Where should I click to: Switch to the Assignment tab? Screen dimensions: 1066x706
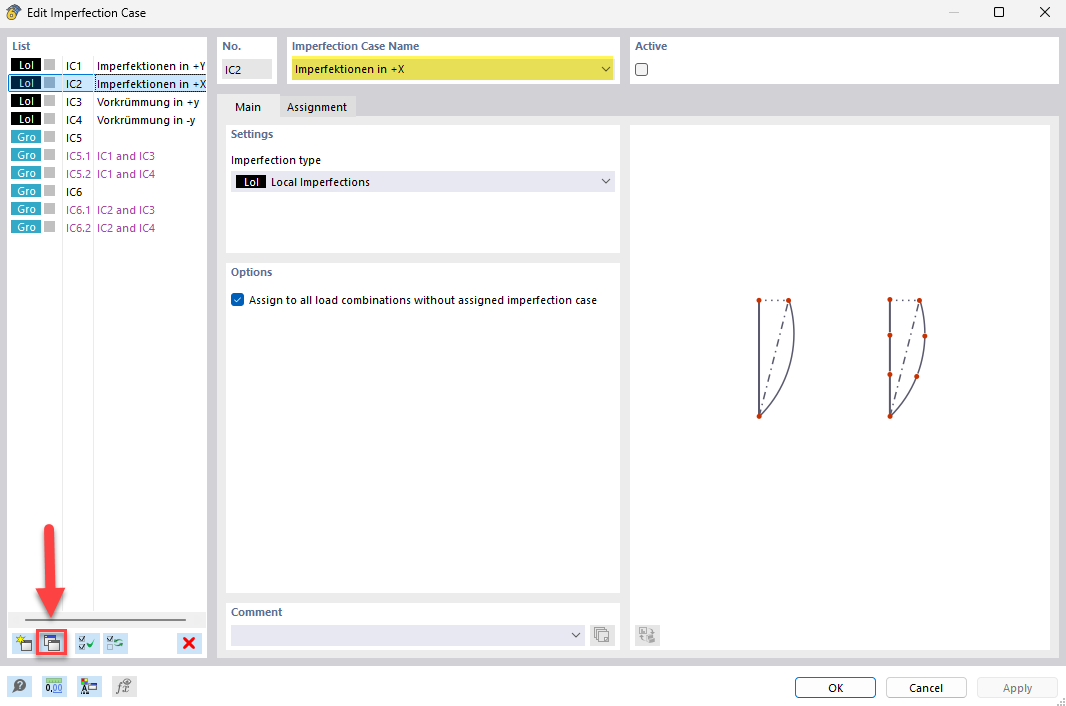tap(317, 106)
